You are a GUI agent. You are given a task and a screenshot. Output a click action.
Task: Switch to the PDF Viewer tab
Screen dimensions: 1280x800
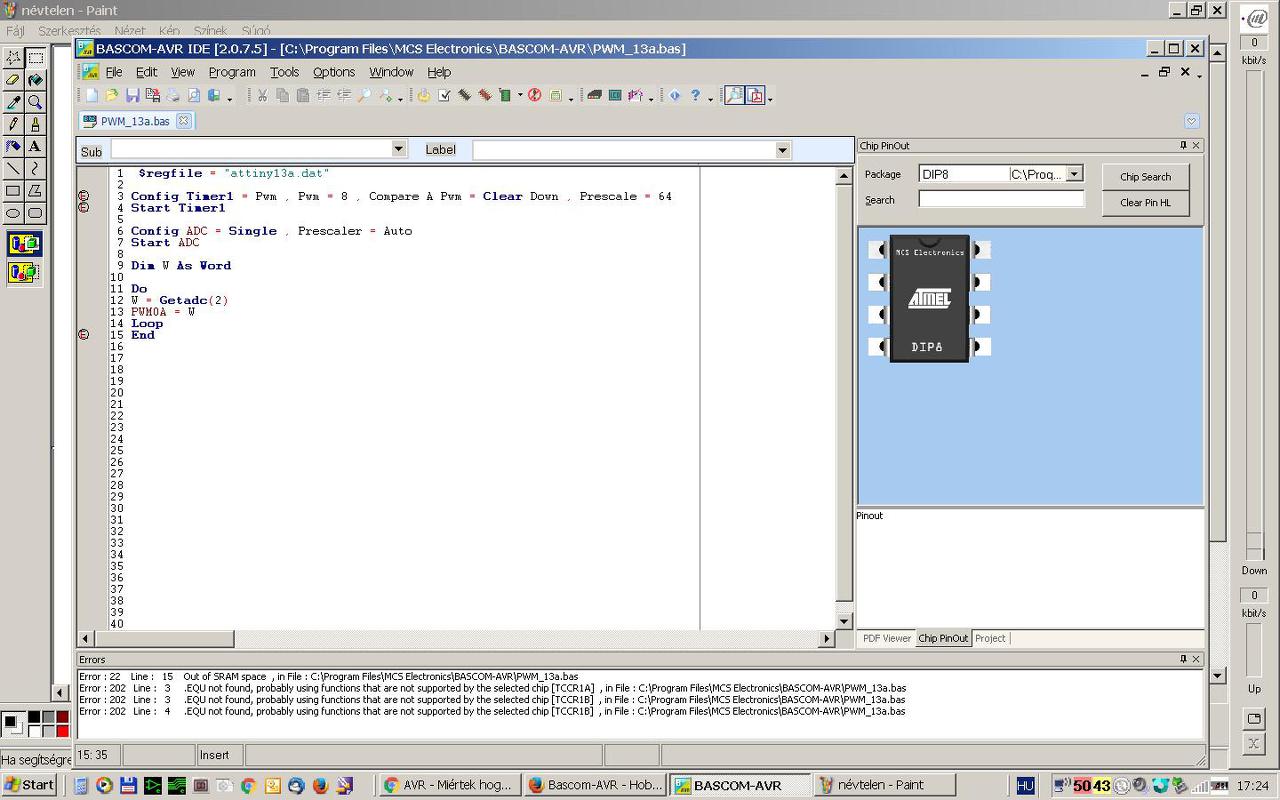point(886,638)
